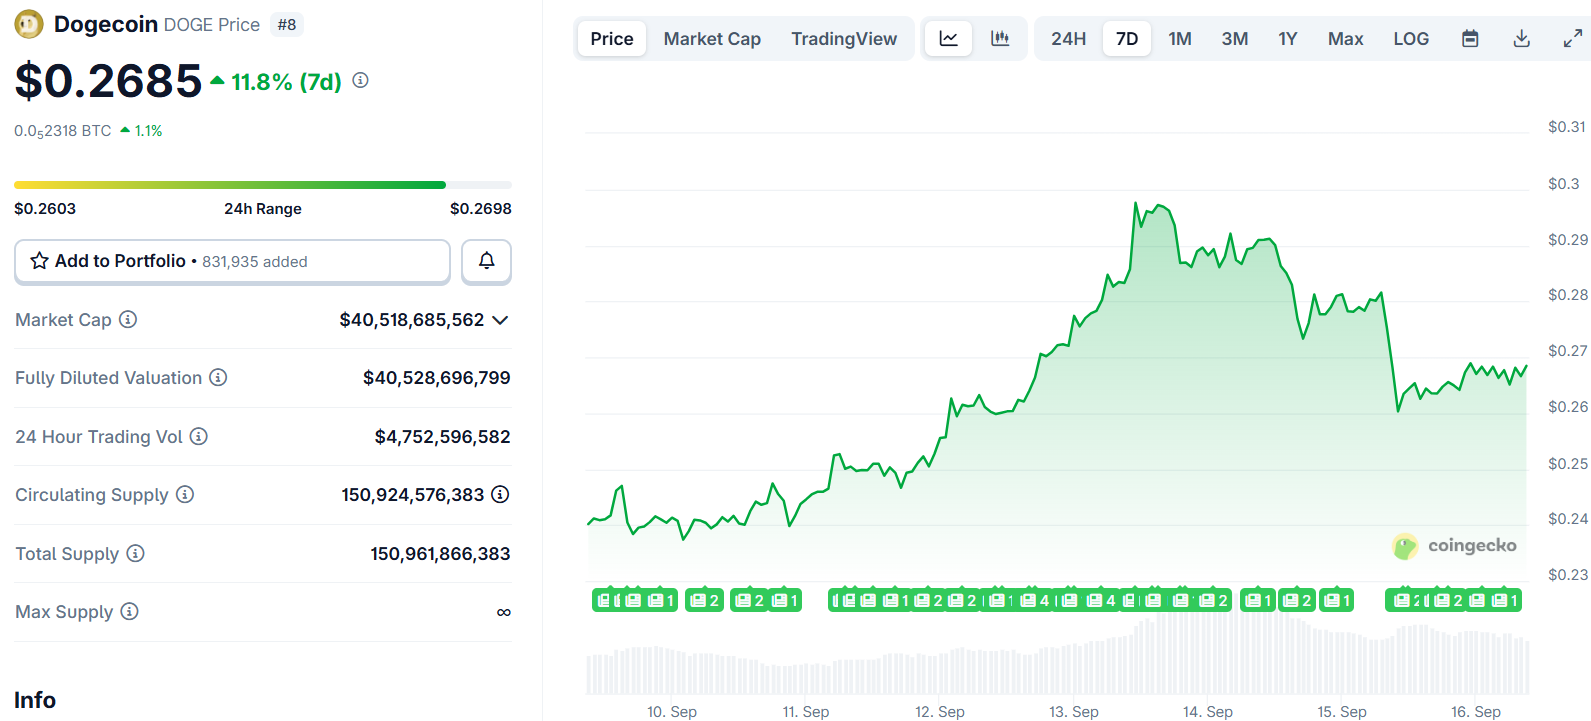The width and height of the screenshot is (1591, 721).
Task: Open the calendar date range picker
Action: [1470, 39]
